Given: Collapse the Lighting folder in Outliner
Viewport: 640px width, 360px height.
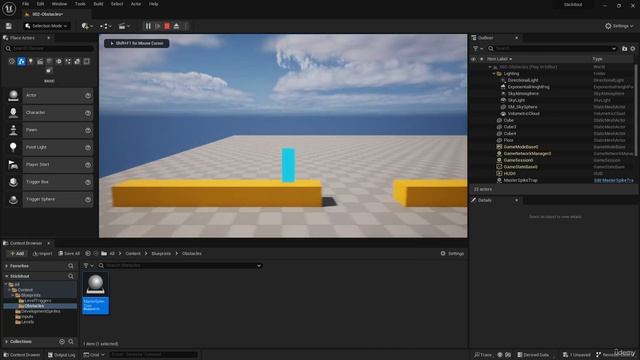Looking at the screenshot, I should point(494,74).
